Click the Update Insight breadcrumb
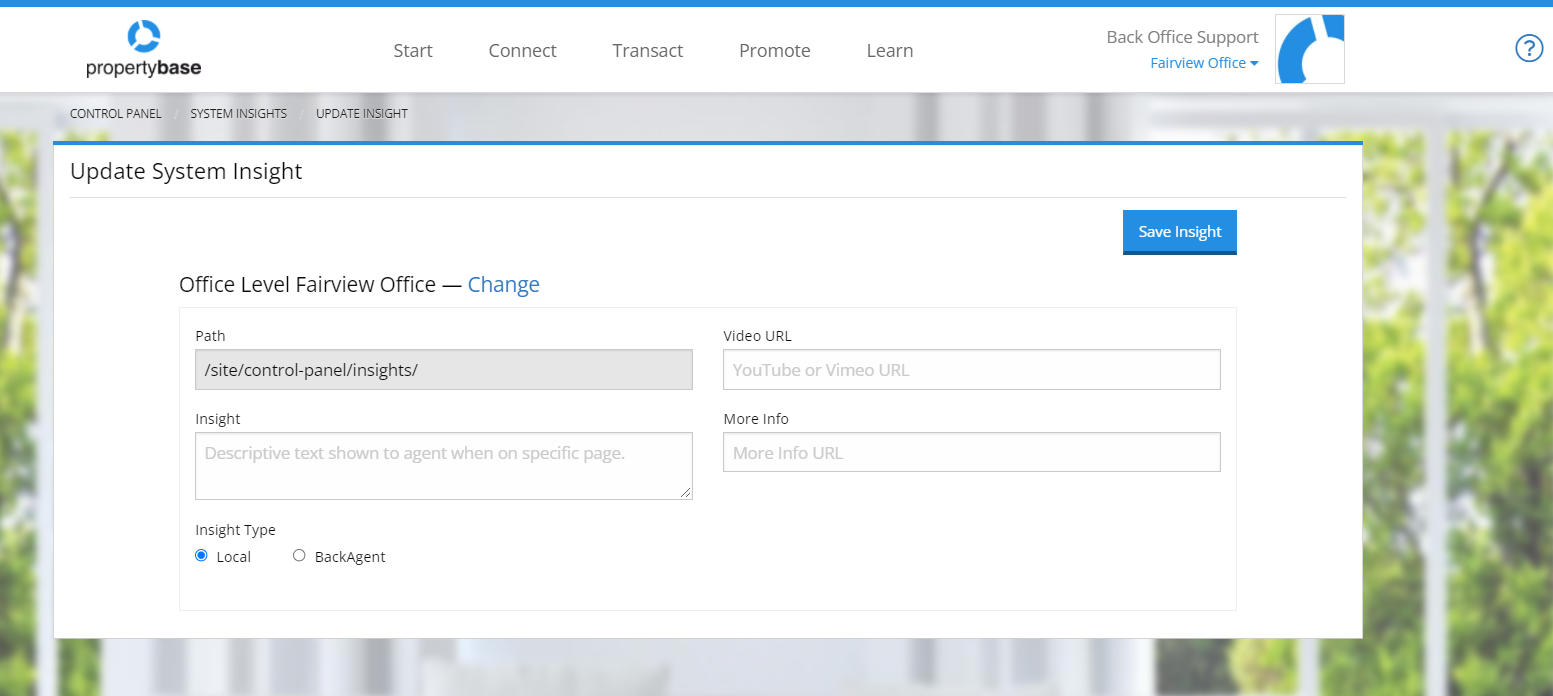Viewport: 1553px width, 696px height. pyautogui.click(x=361, y=113)
